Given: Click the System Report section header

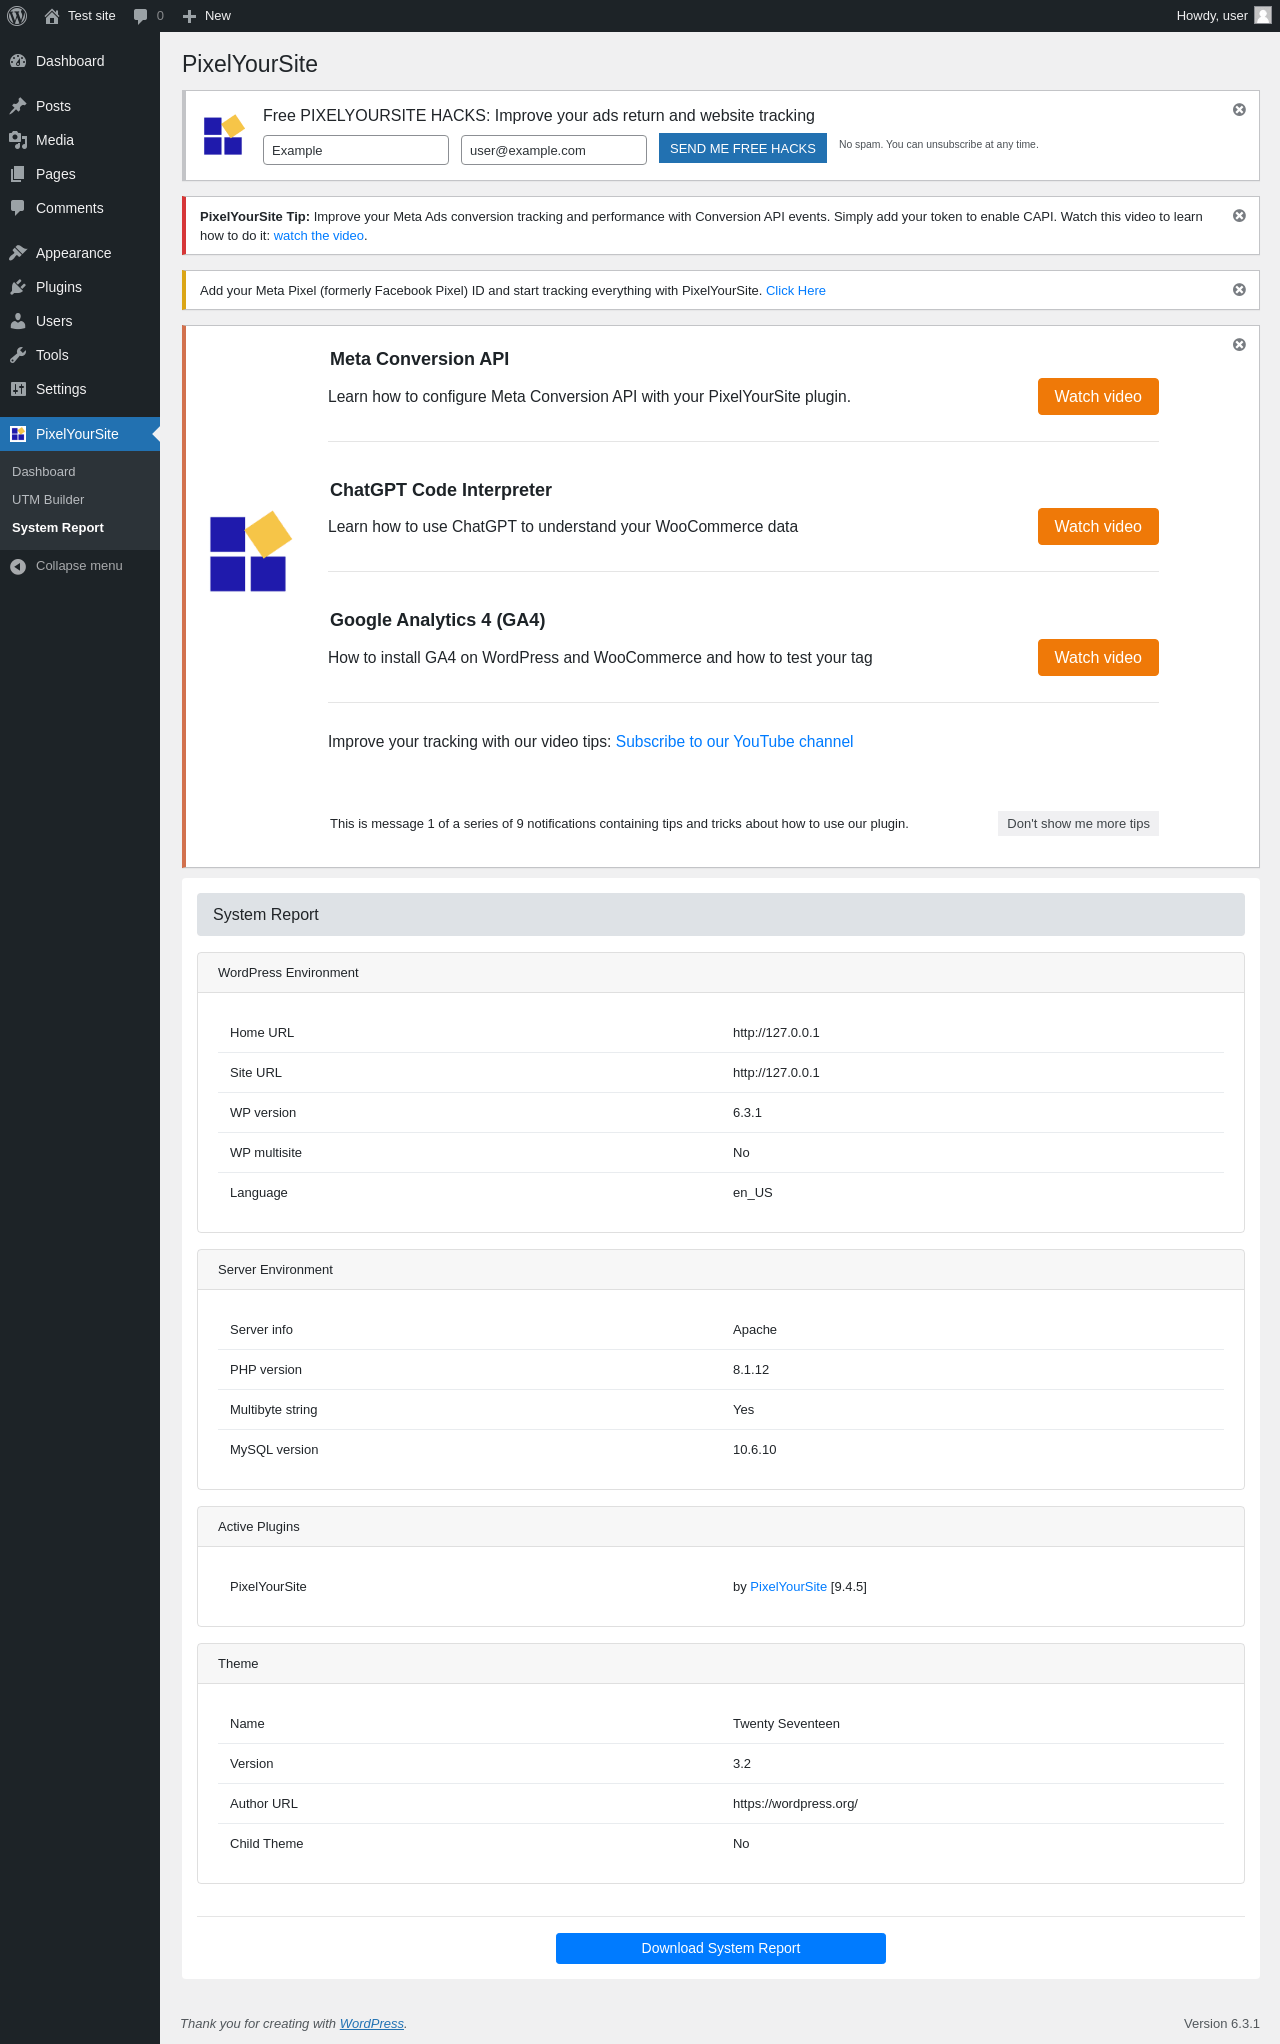Looking at the screenshot, I should [x=721, y=915].
